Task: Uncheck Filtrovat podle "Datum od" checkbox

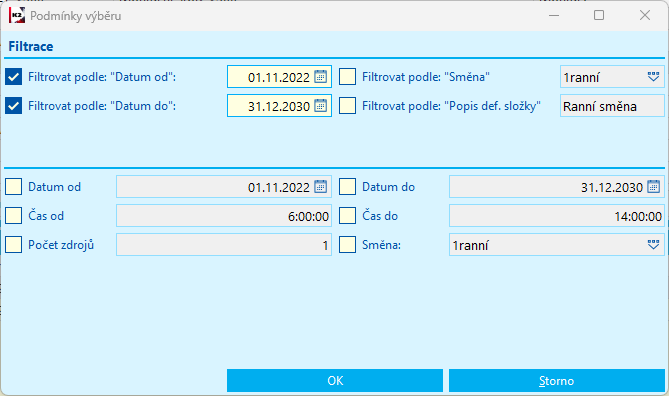Action: [x=14, y=77]
